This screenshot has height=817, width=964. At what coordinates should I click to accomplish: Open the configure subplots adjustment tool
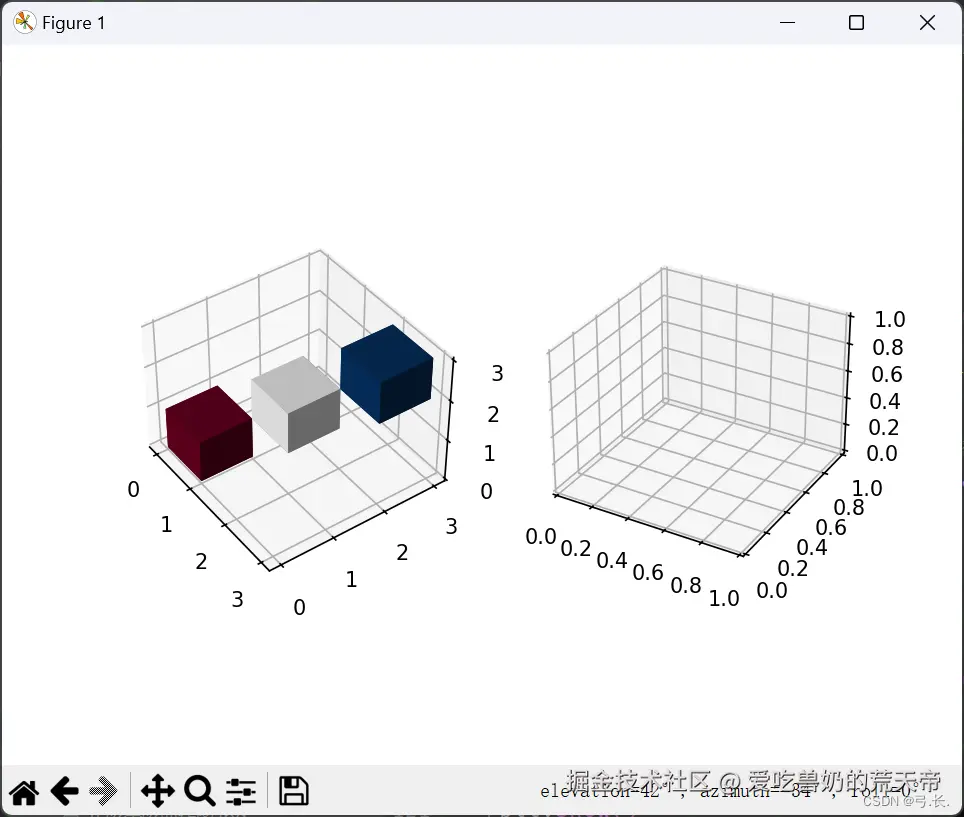pos(242,790)
